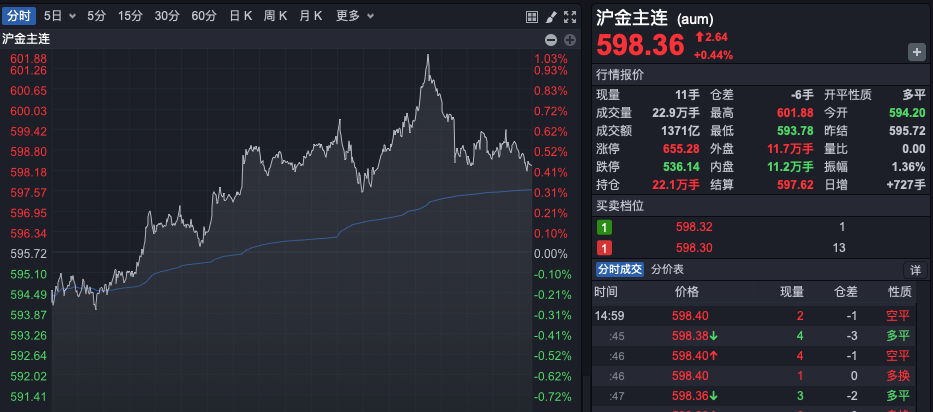Add 沪金主连 to watchlist with plus button

pyautogui.click(x=916, y=52)
